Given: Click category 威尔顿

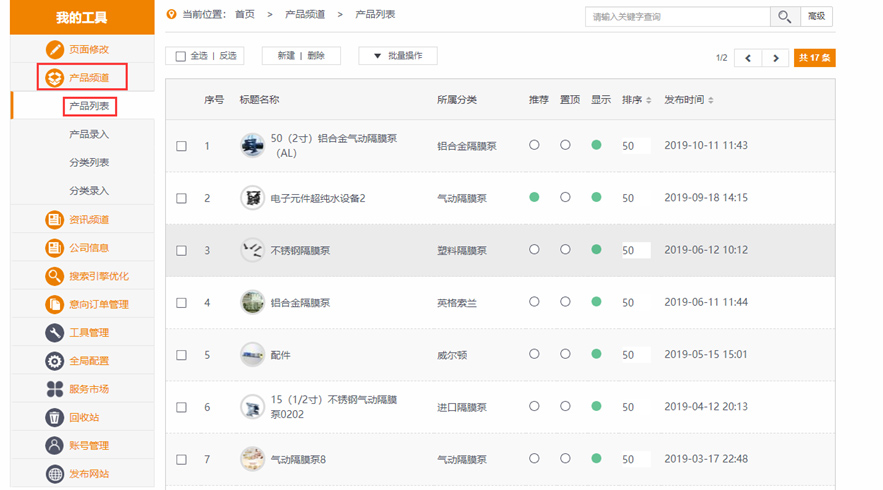Looking at the screenshot, I should [x=452, y=355].
